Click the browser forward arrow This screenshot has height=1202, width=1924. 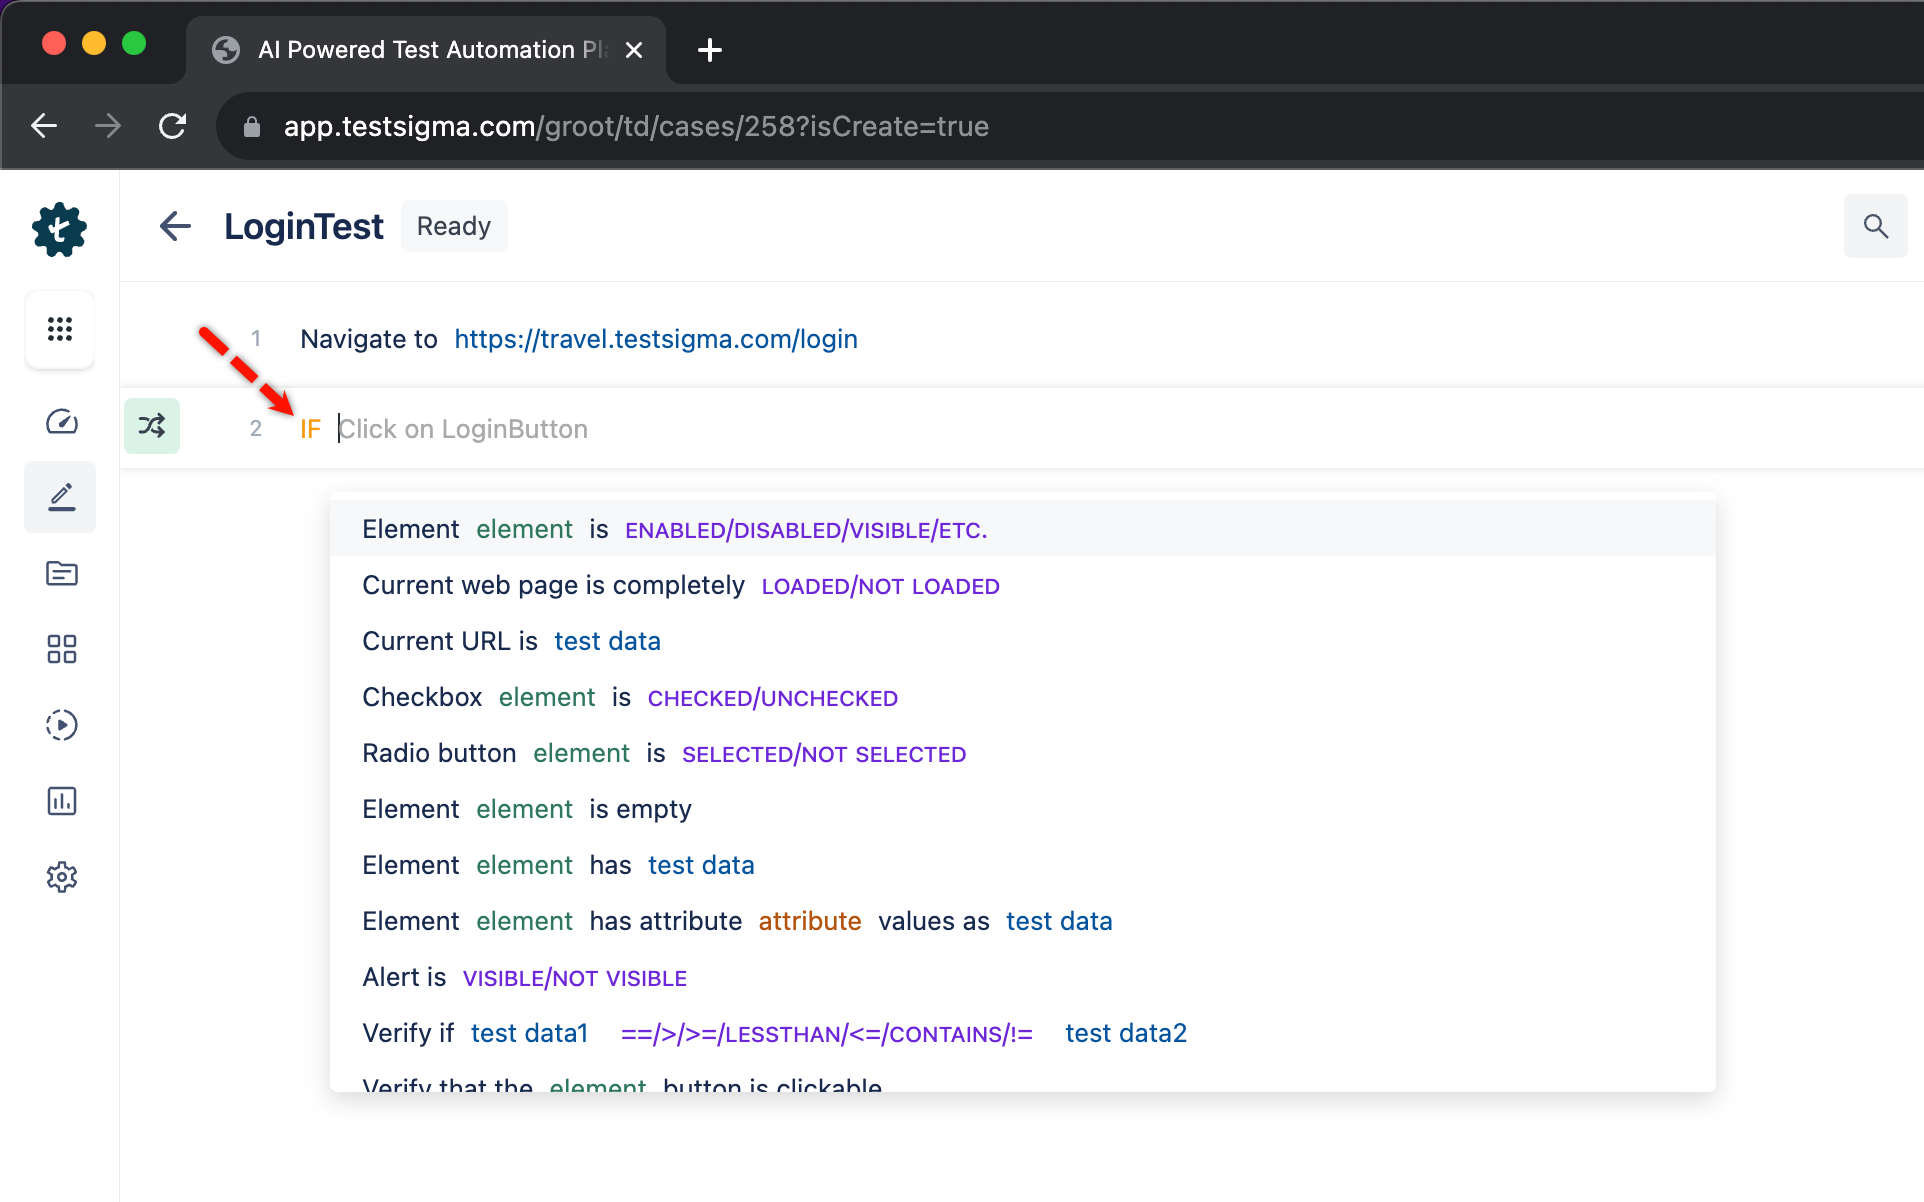point(107,126)
